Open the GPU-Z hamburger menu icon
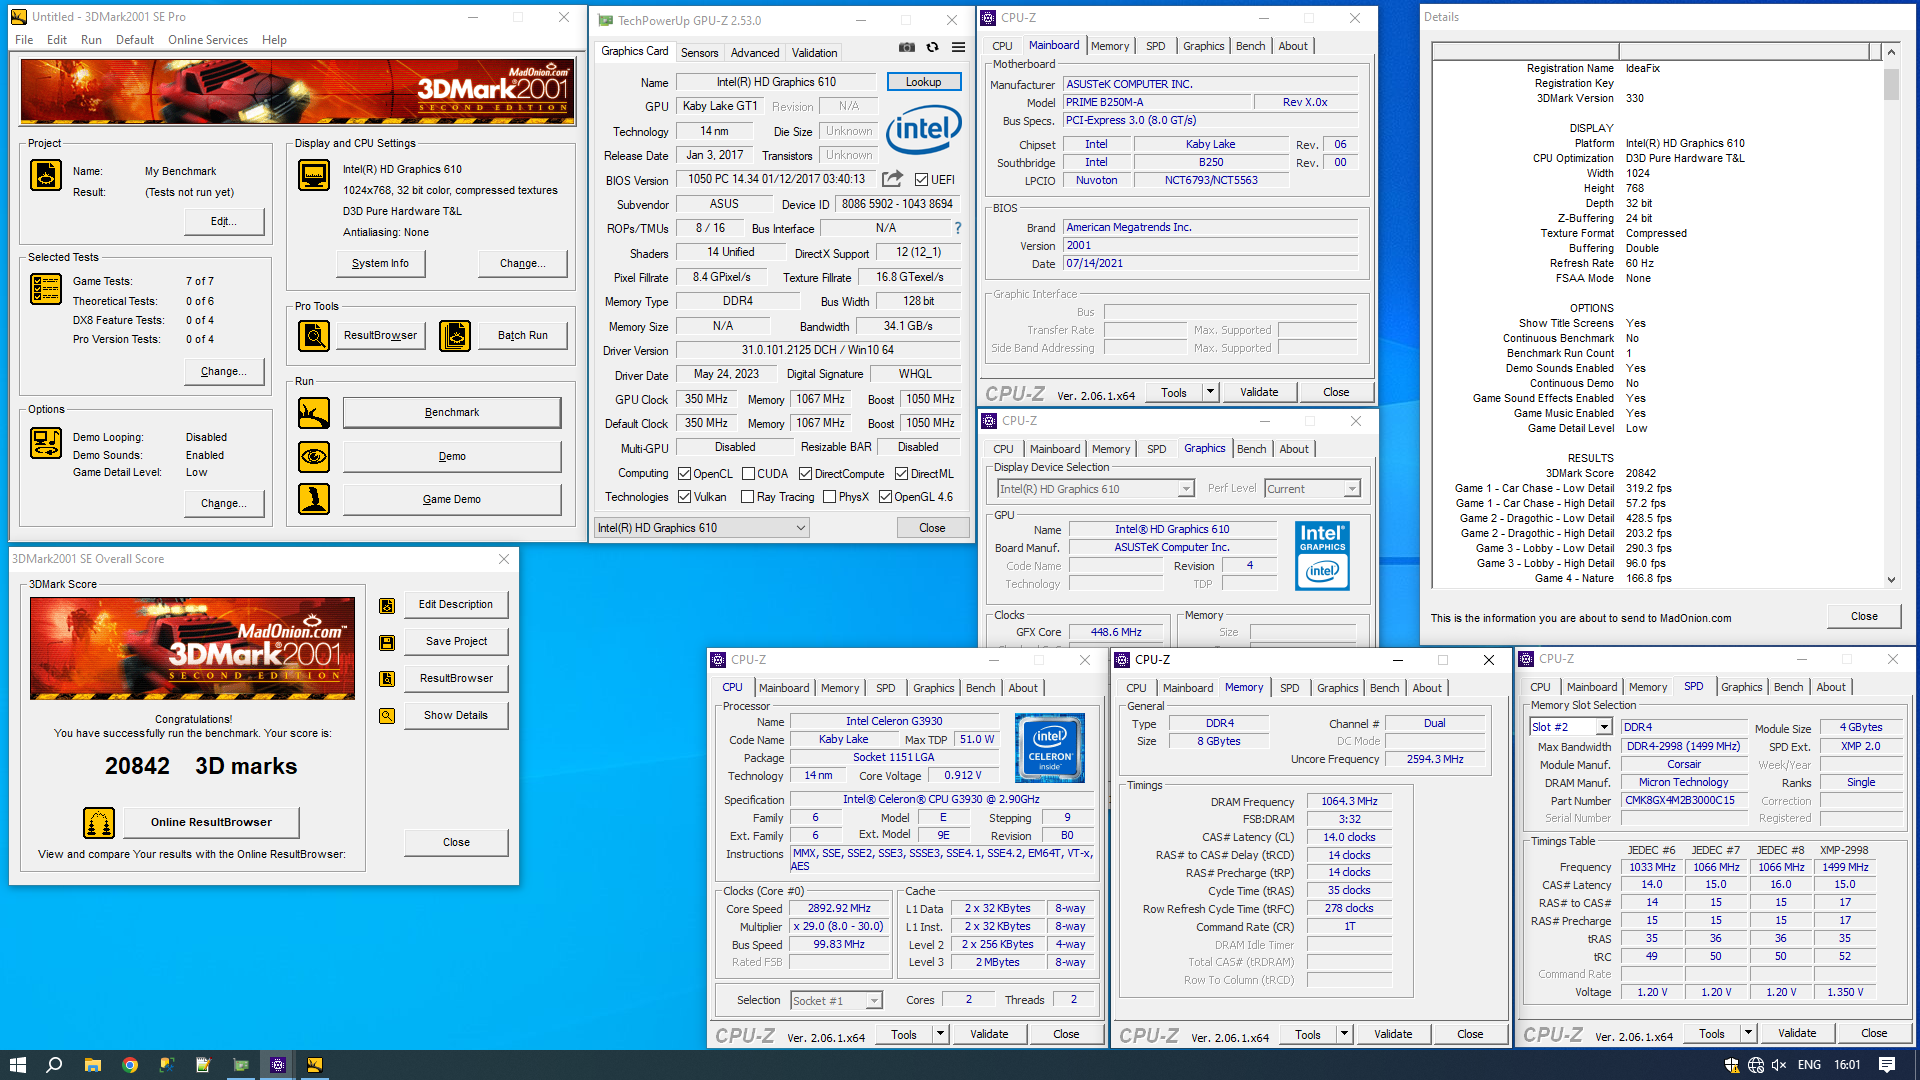 click(958, 47)
